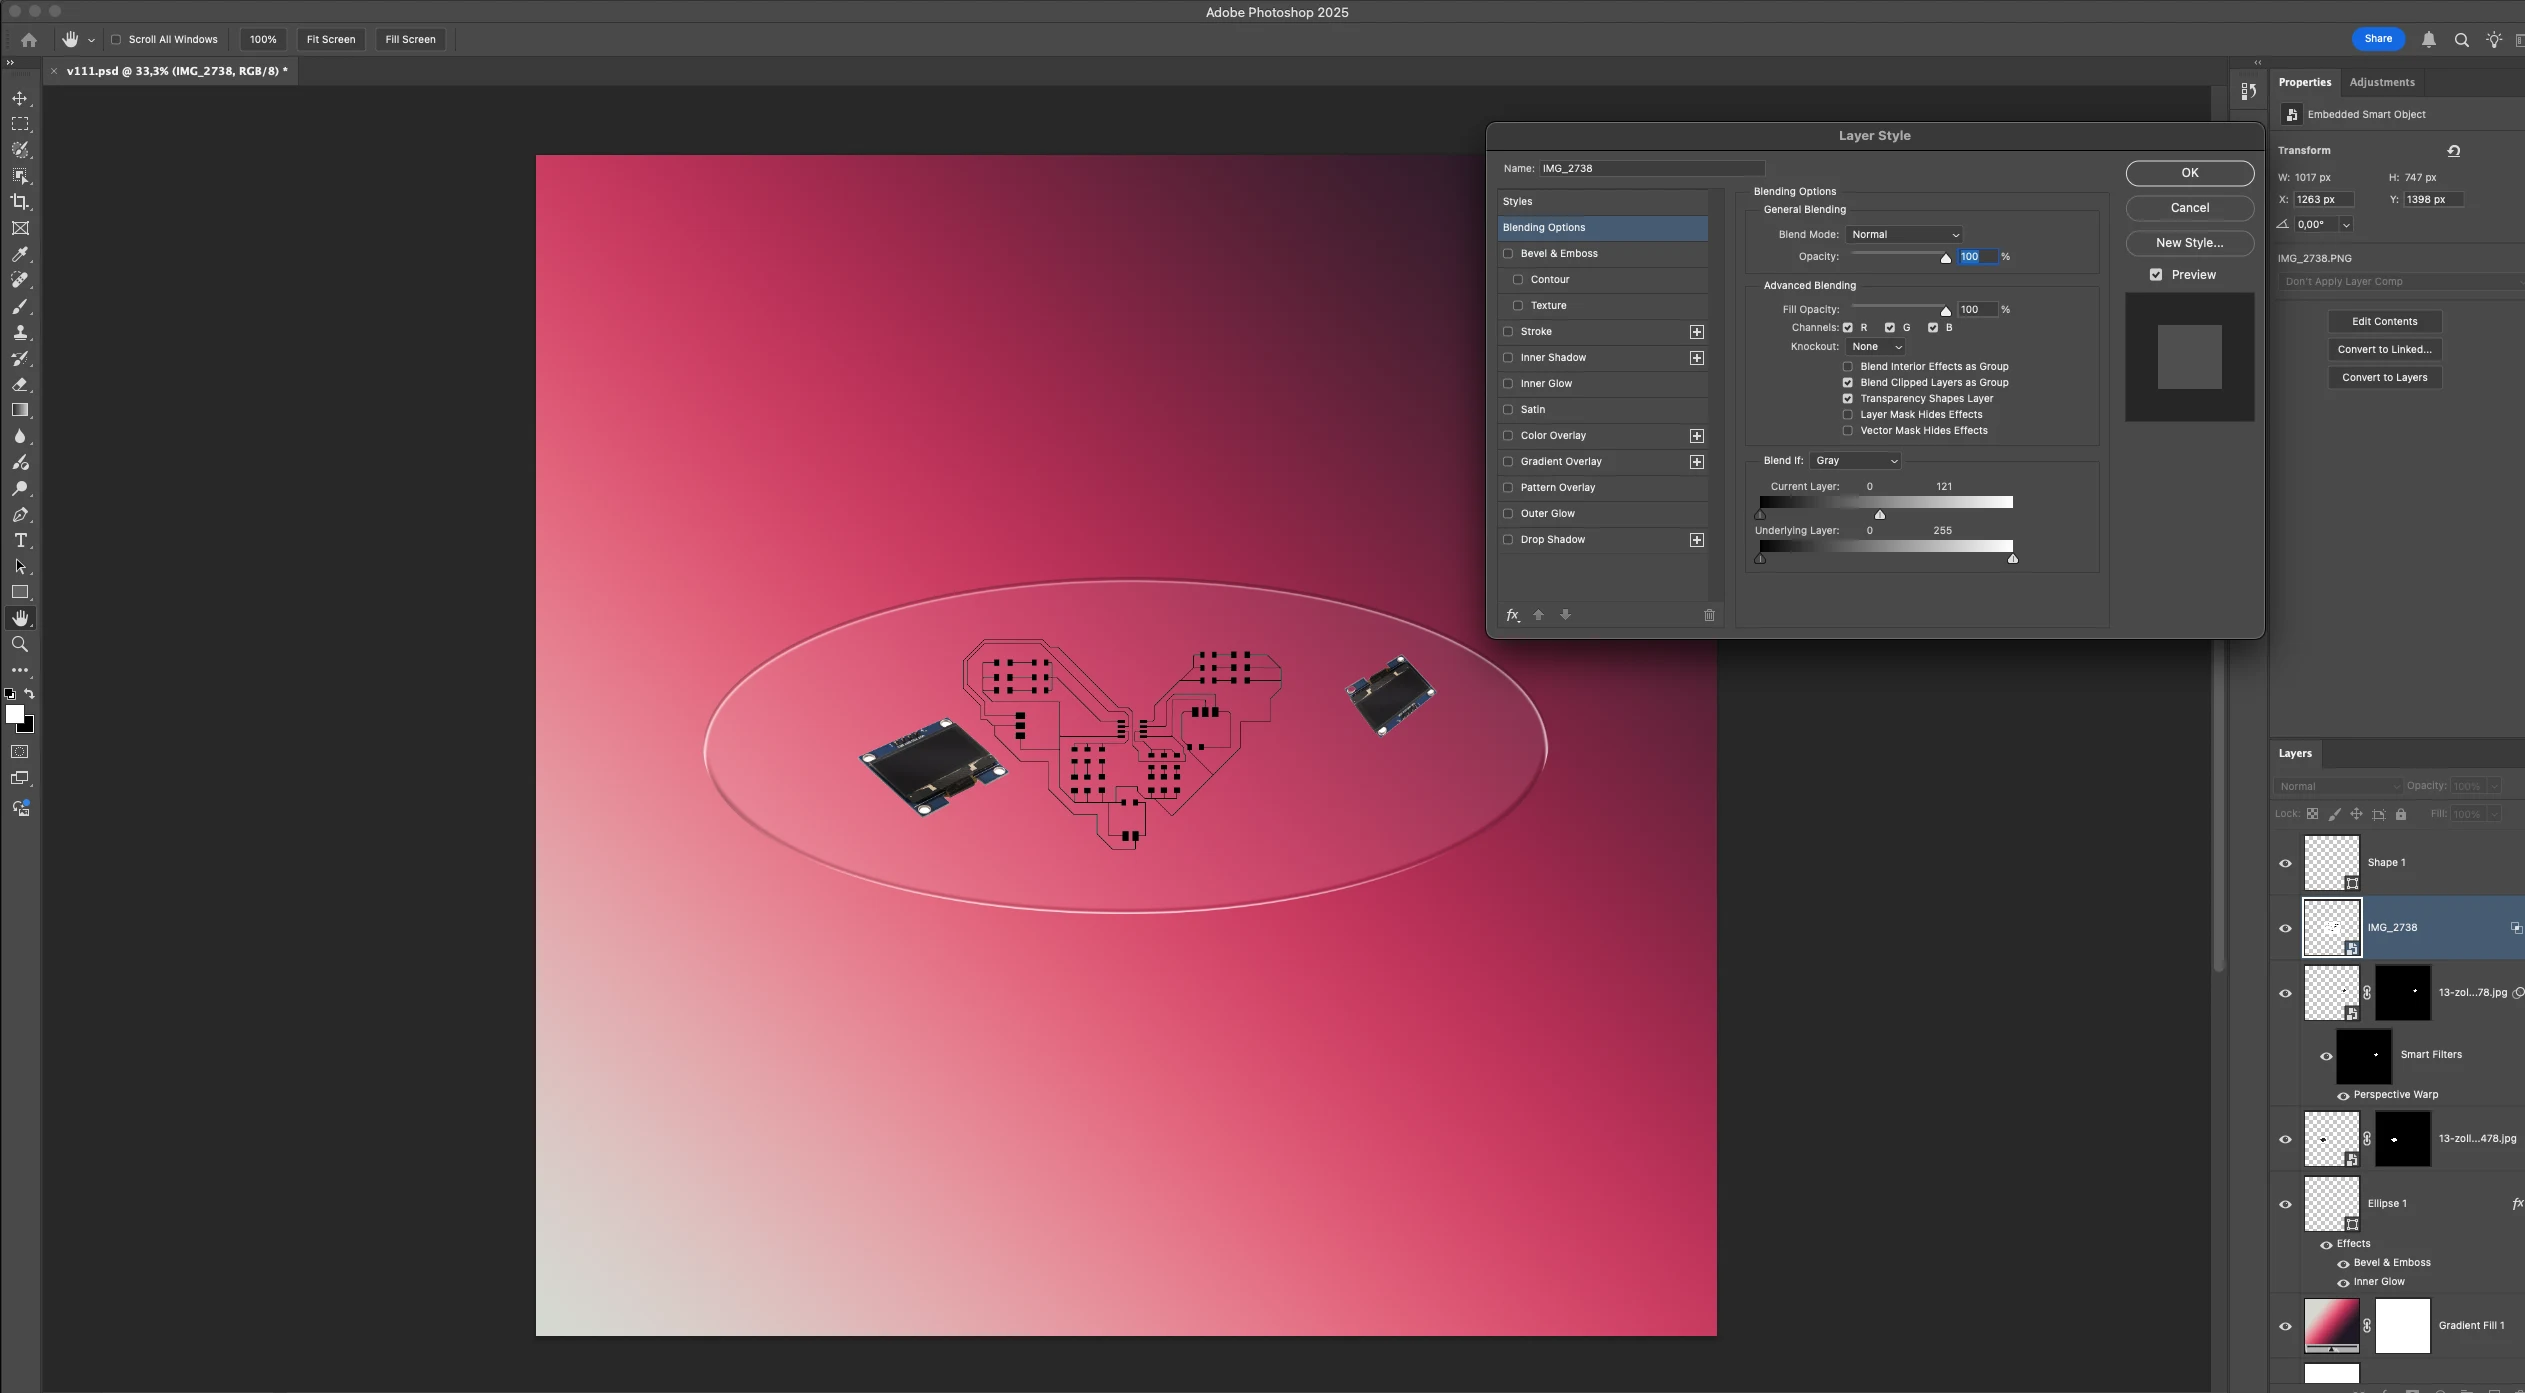Select the Eraser tool
Viewport: 2525px width, 1393px height.
[20, 384]
